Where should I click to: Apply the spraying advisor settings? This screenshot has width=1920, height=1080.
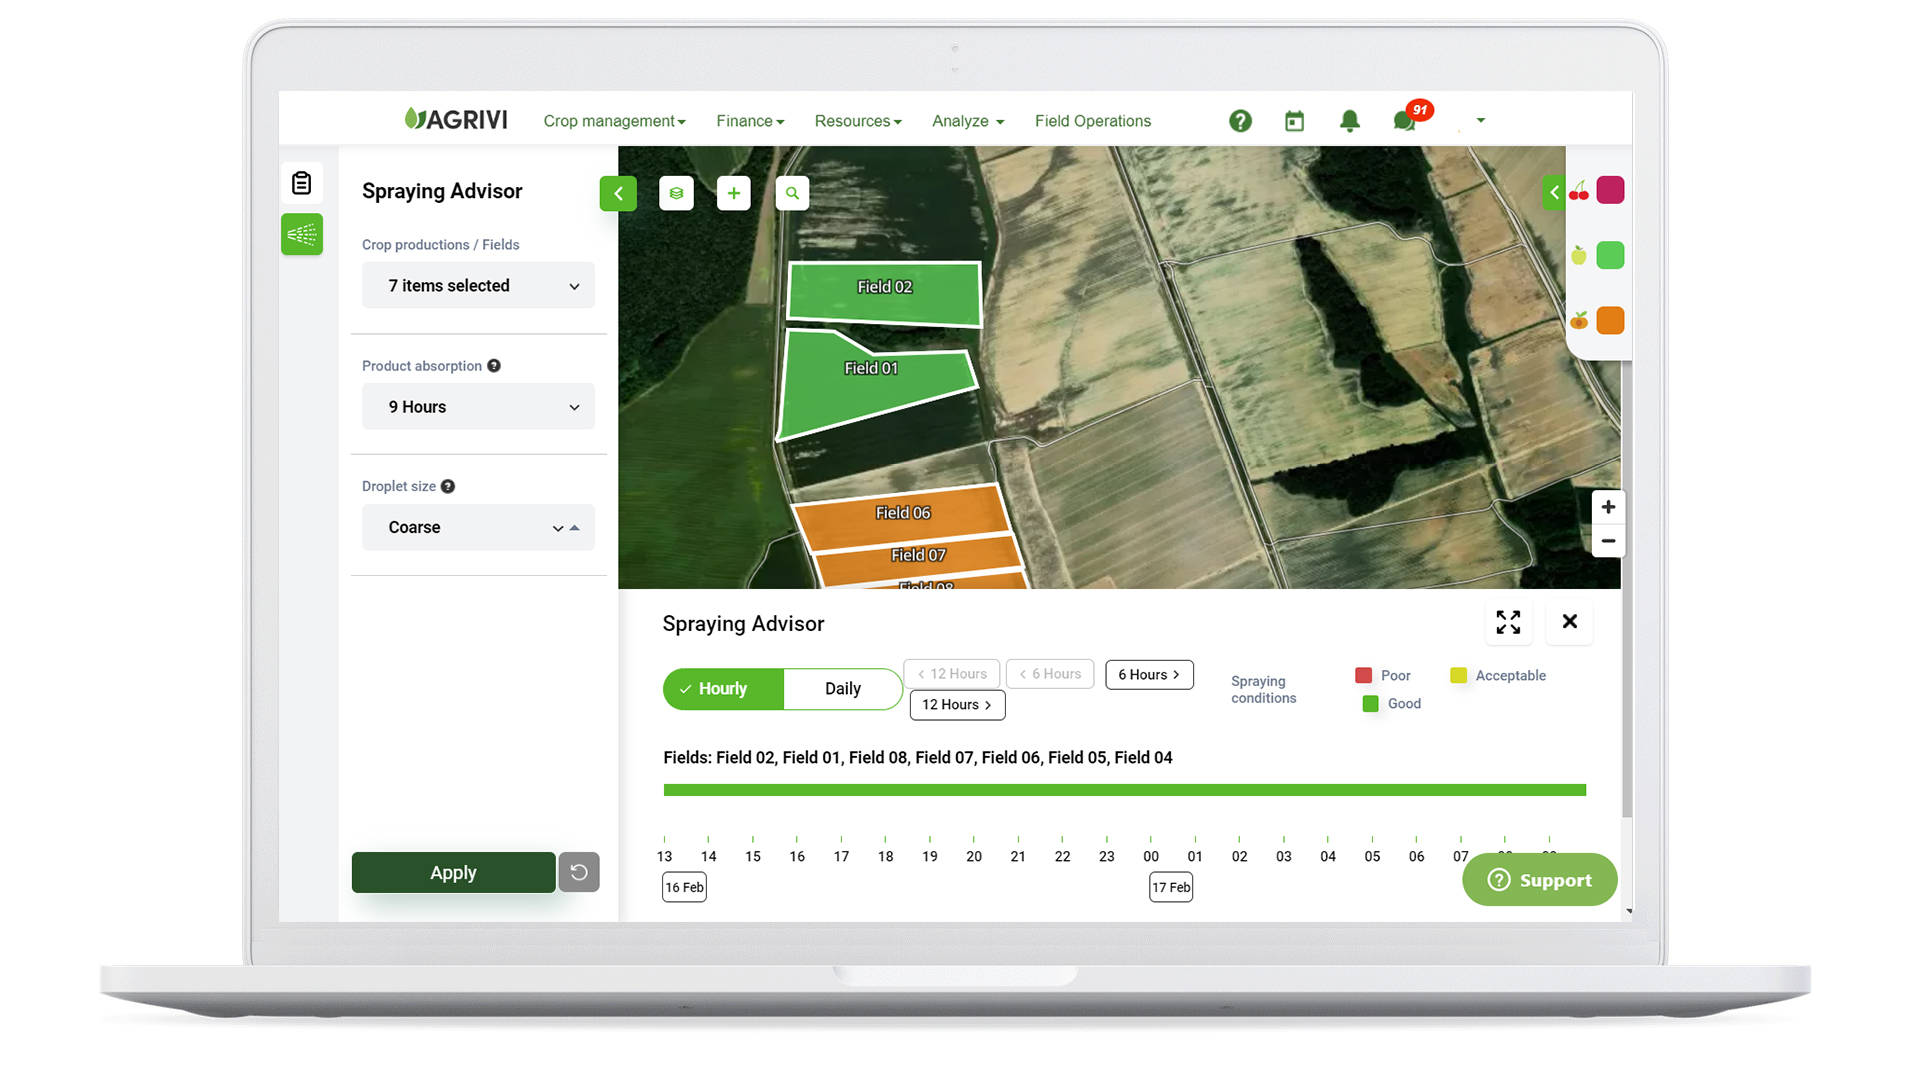(452, 872)
